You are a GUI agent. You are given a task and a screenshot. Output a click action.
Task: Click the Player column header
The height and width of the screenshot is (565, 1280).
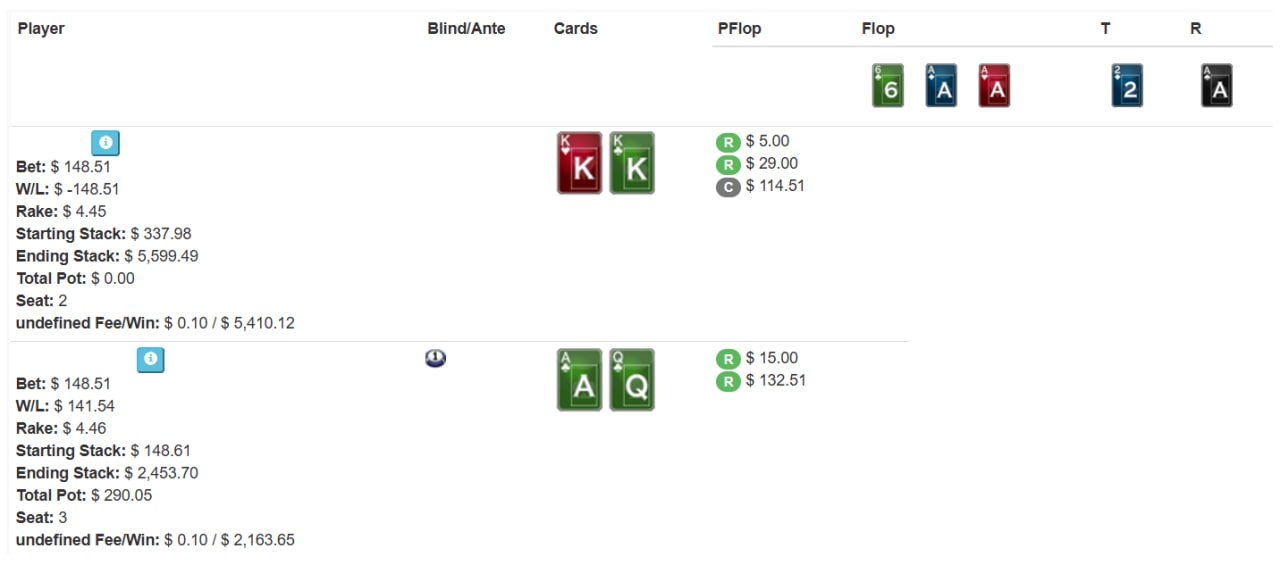[41, 29]
